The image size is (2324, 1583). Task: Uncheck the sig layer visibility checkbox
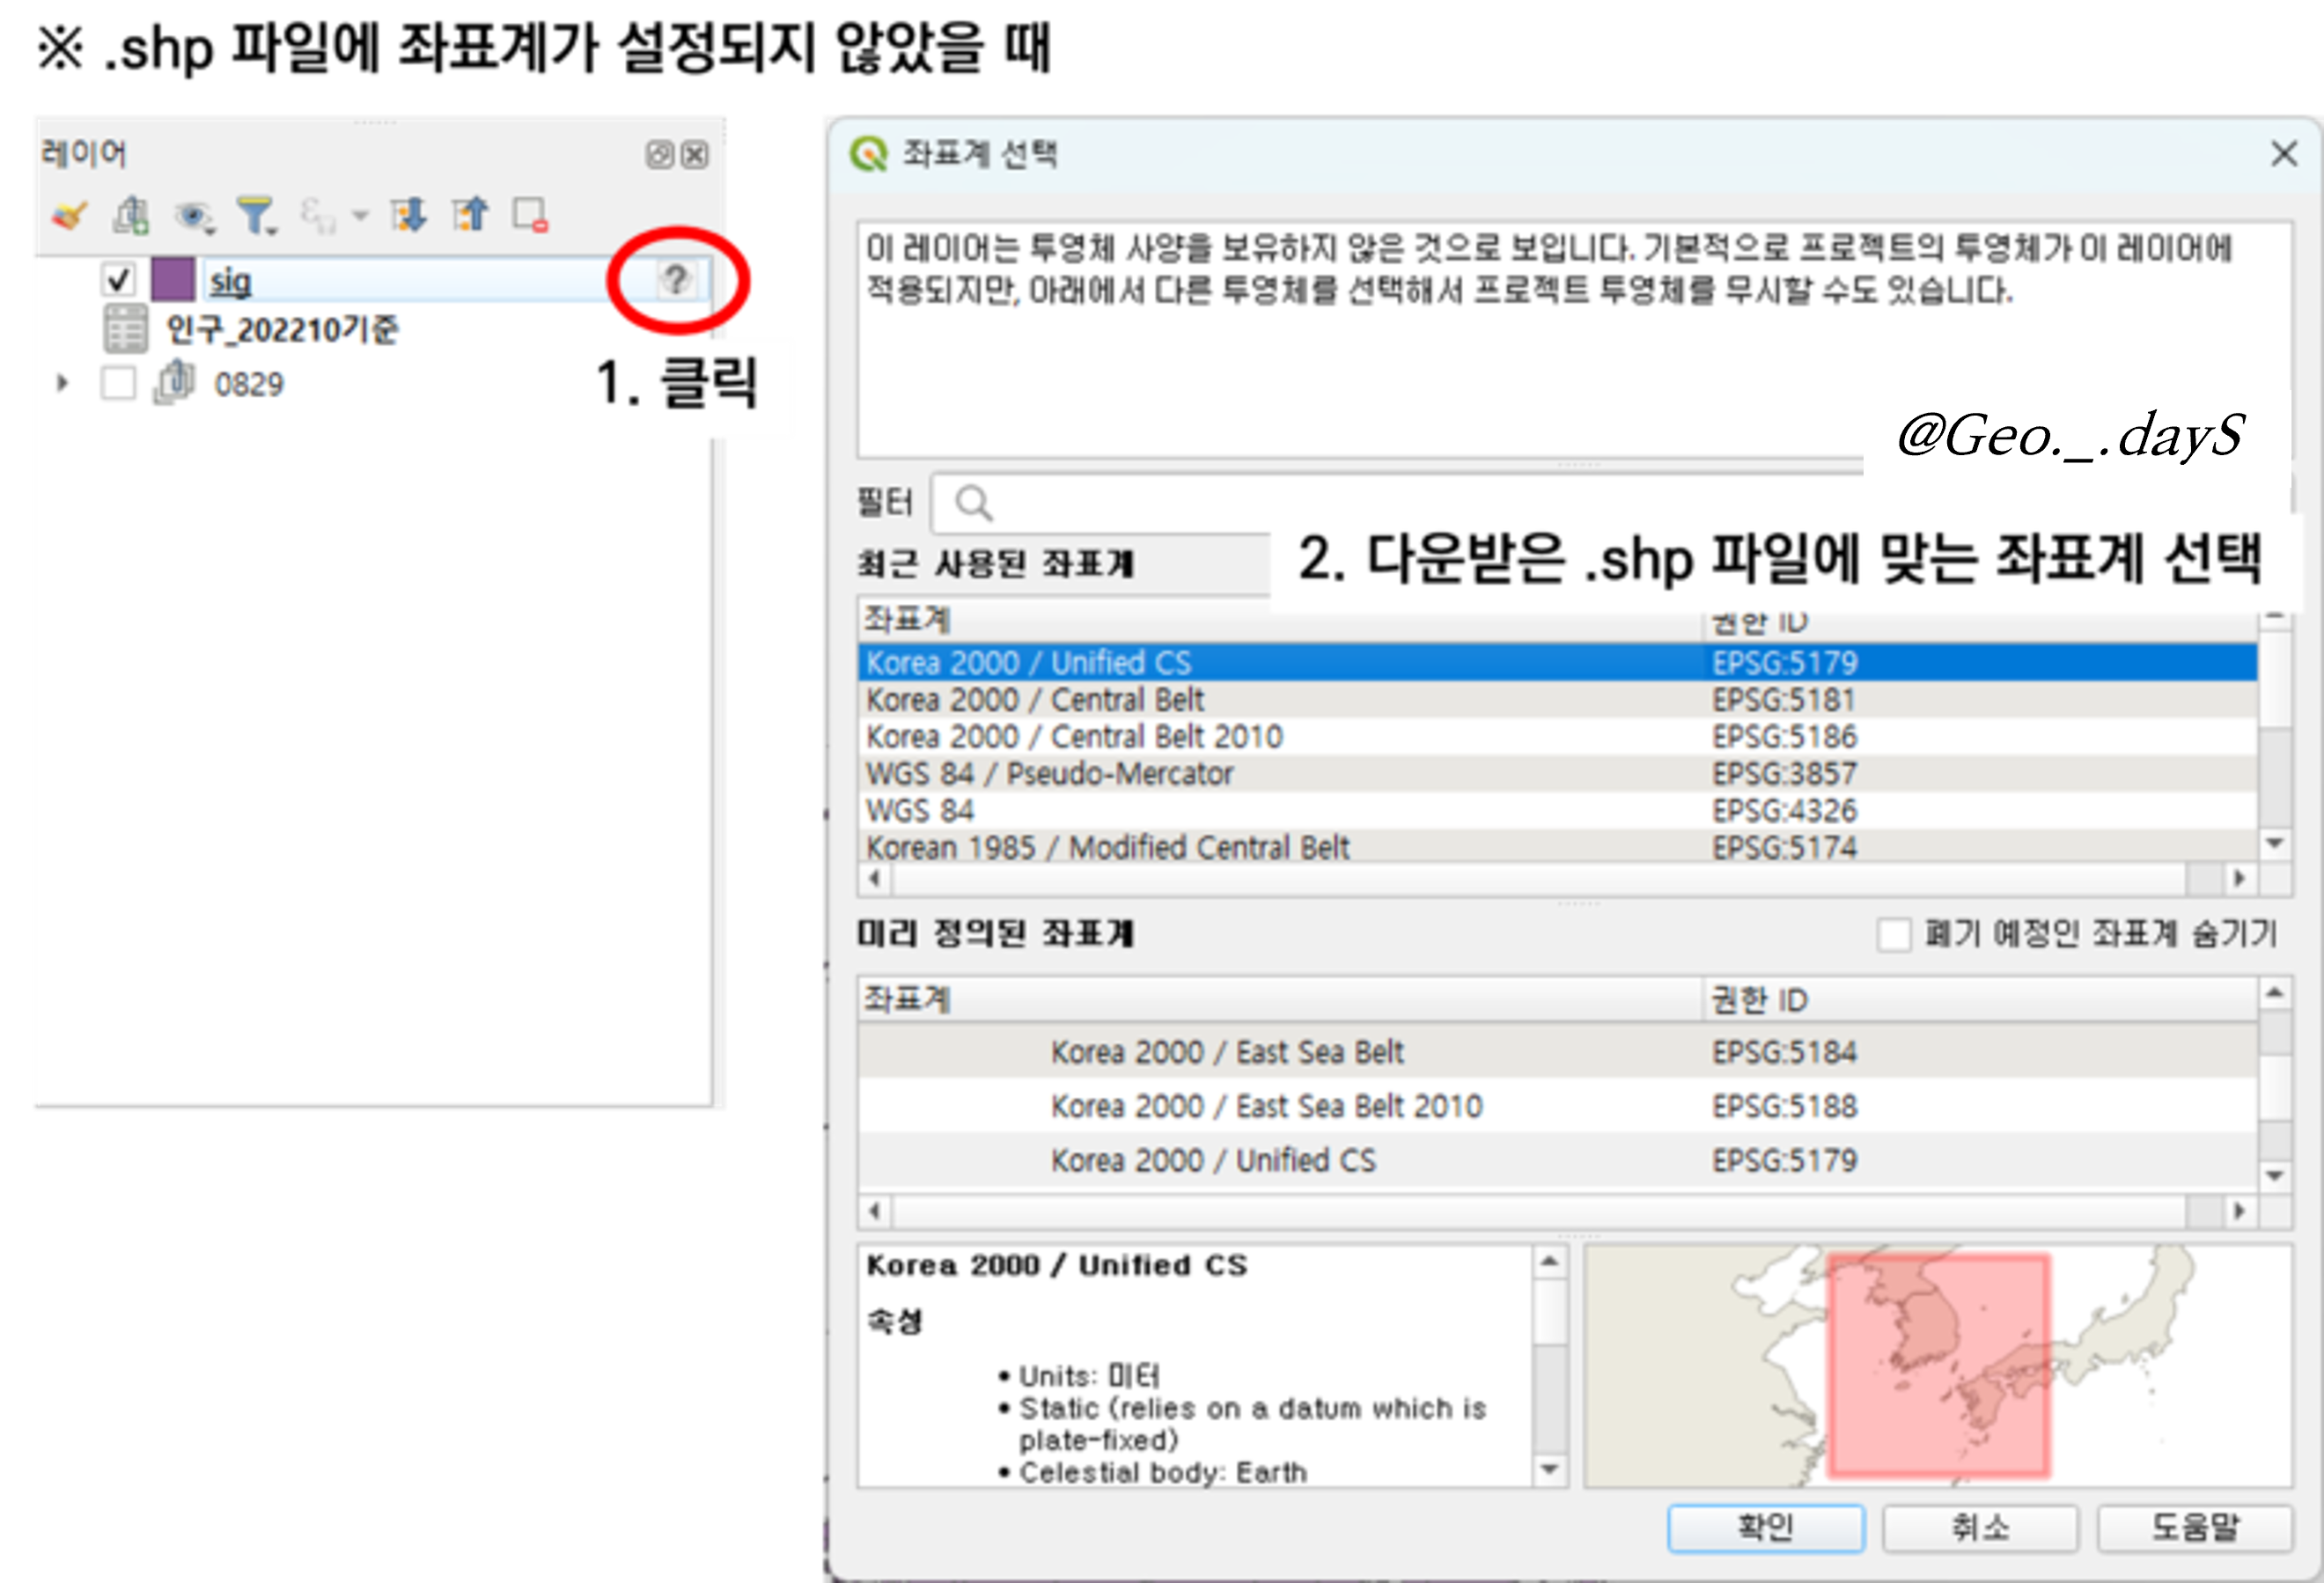(x=119, y=279)
